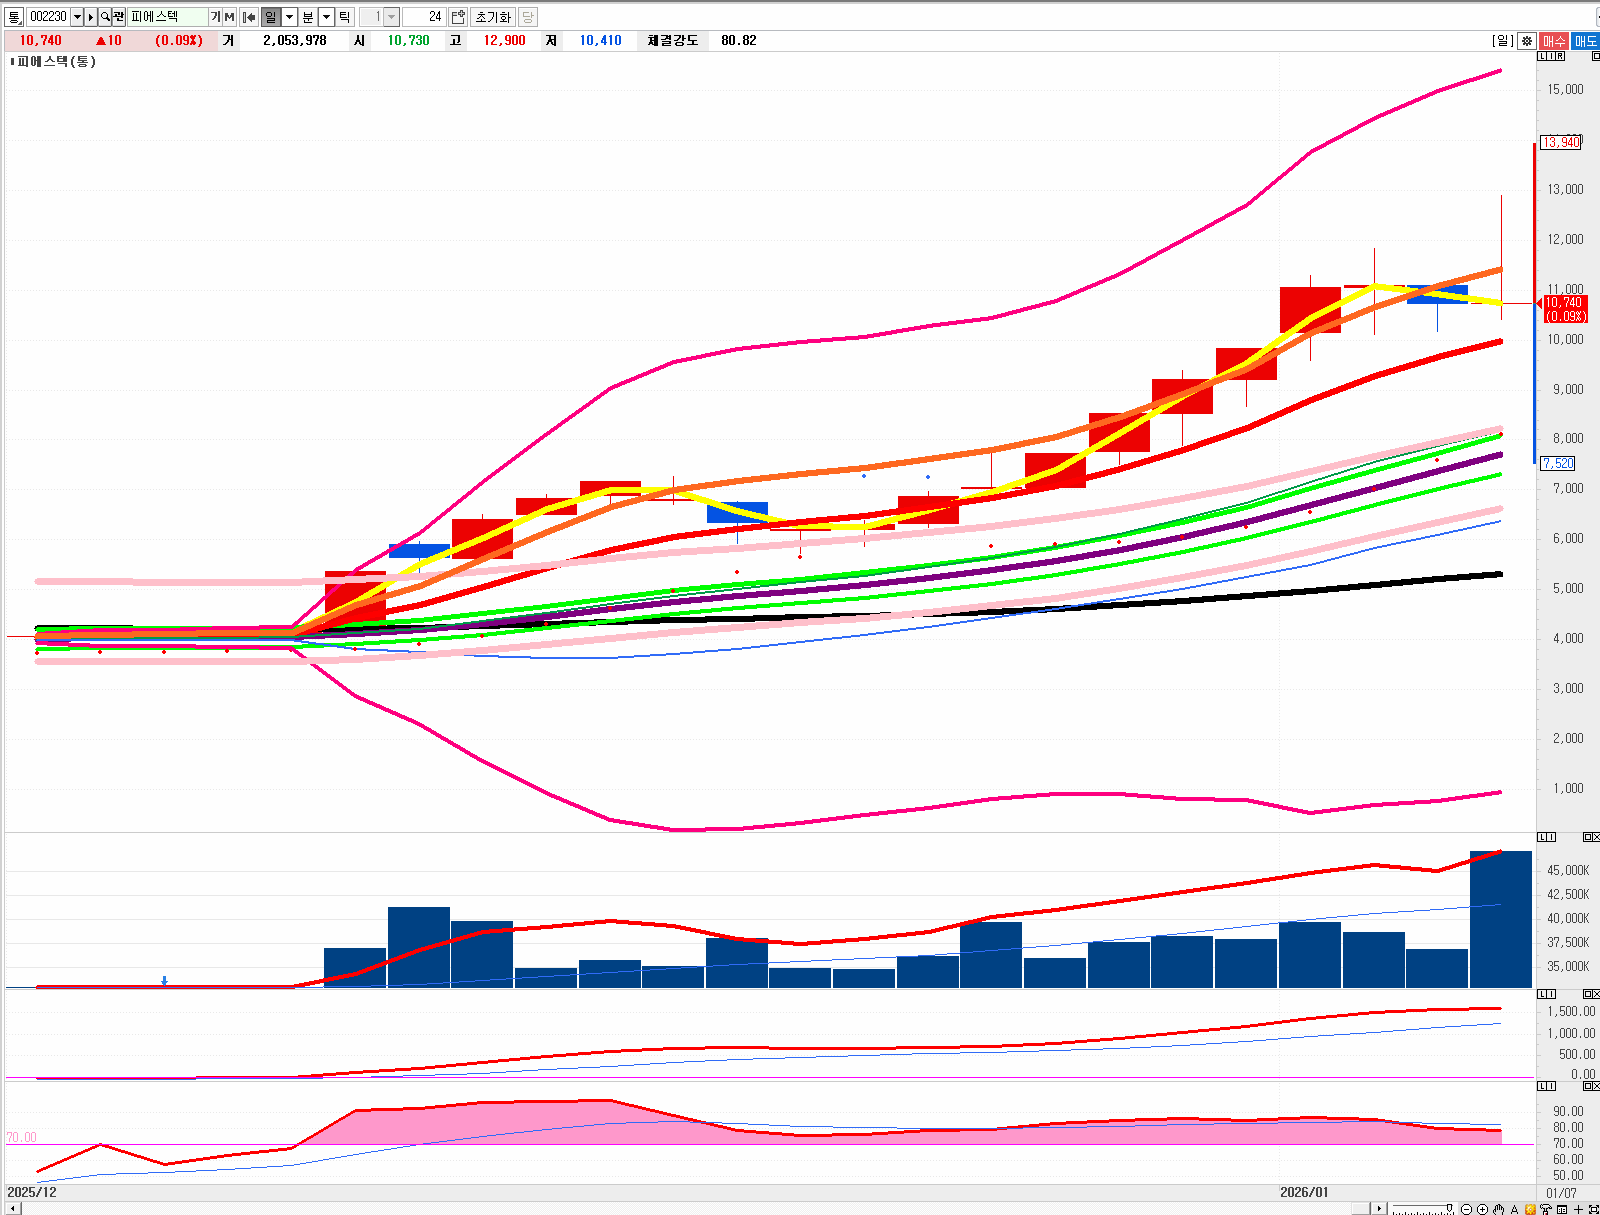
Task: Toggle the 일 daily period button
Action: click(x=271, y=17)
